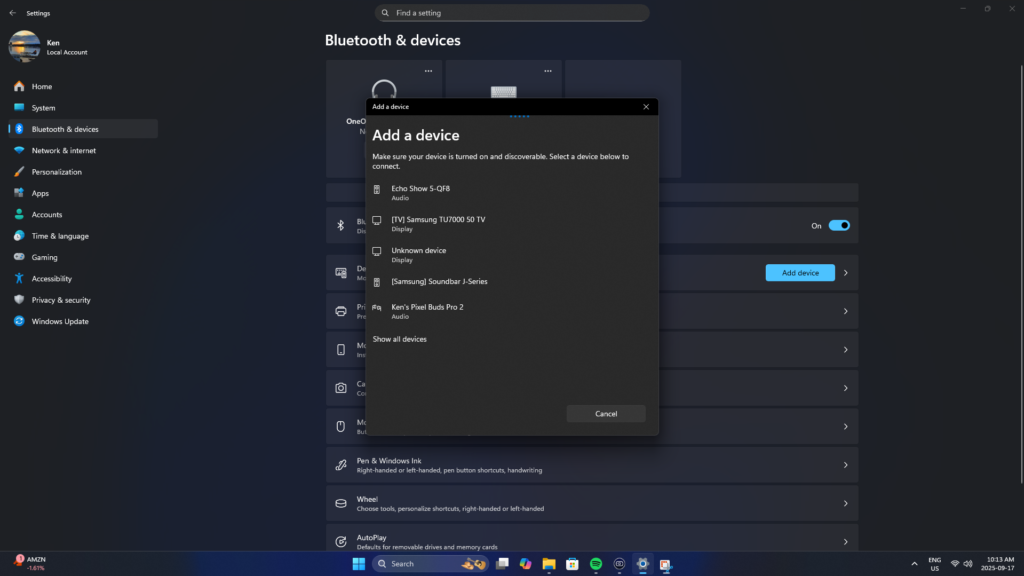Toggle the Bluetooth switch off
Image resolution: width=1024 pixels, height=576 pixels.
coord(838,226)
